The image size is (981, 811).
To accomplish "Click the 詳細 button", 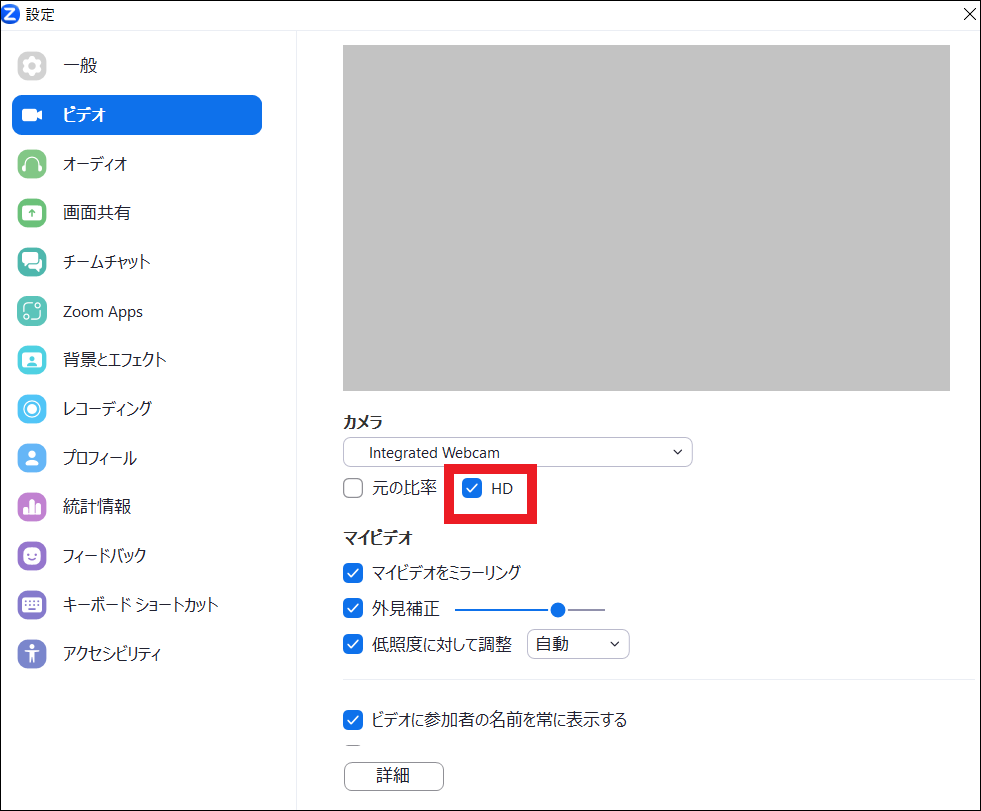I will [x=394, y=777].
